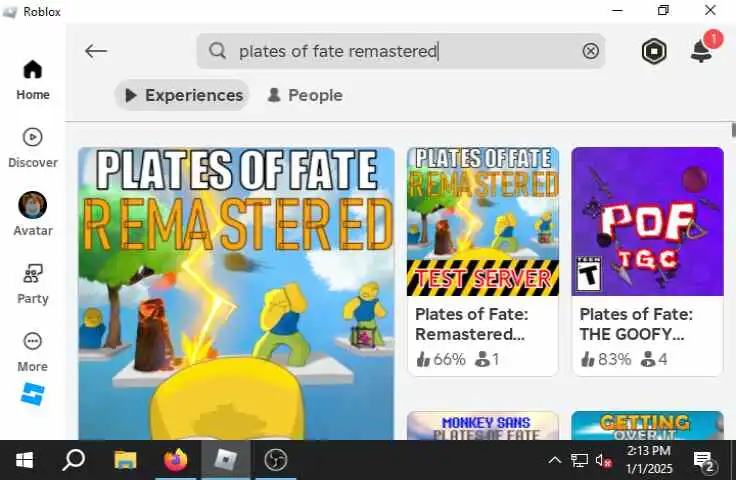The height and width of the screenshot is (480, 736).
Task: Click the muted volume tray icon
Action: pos(603,461)
